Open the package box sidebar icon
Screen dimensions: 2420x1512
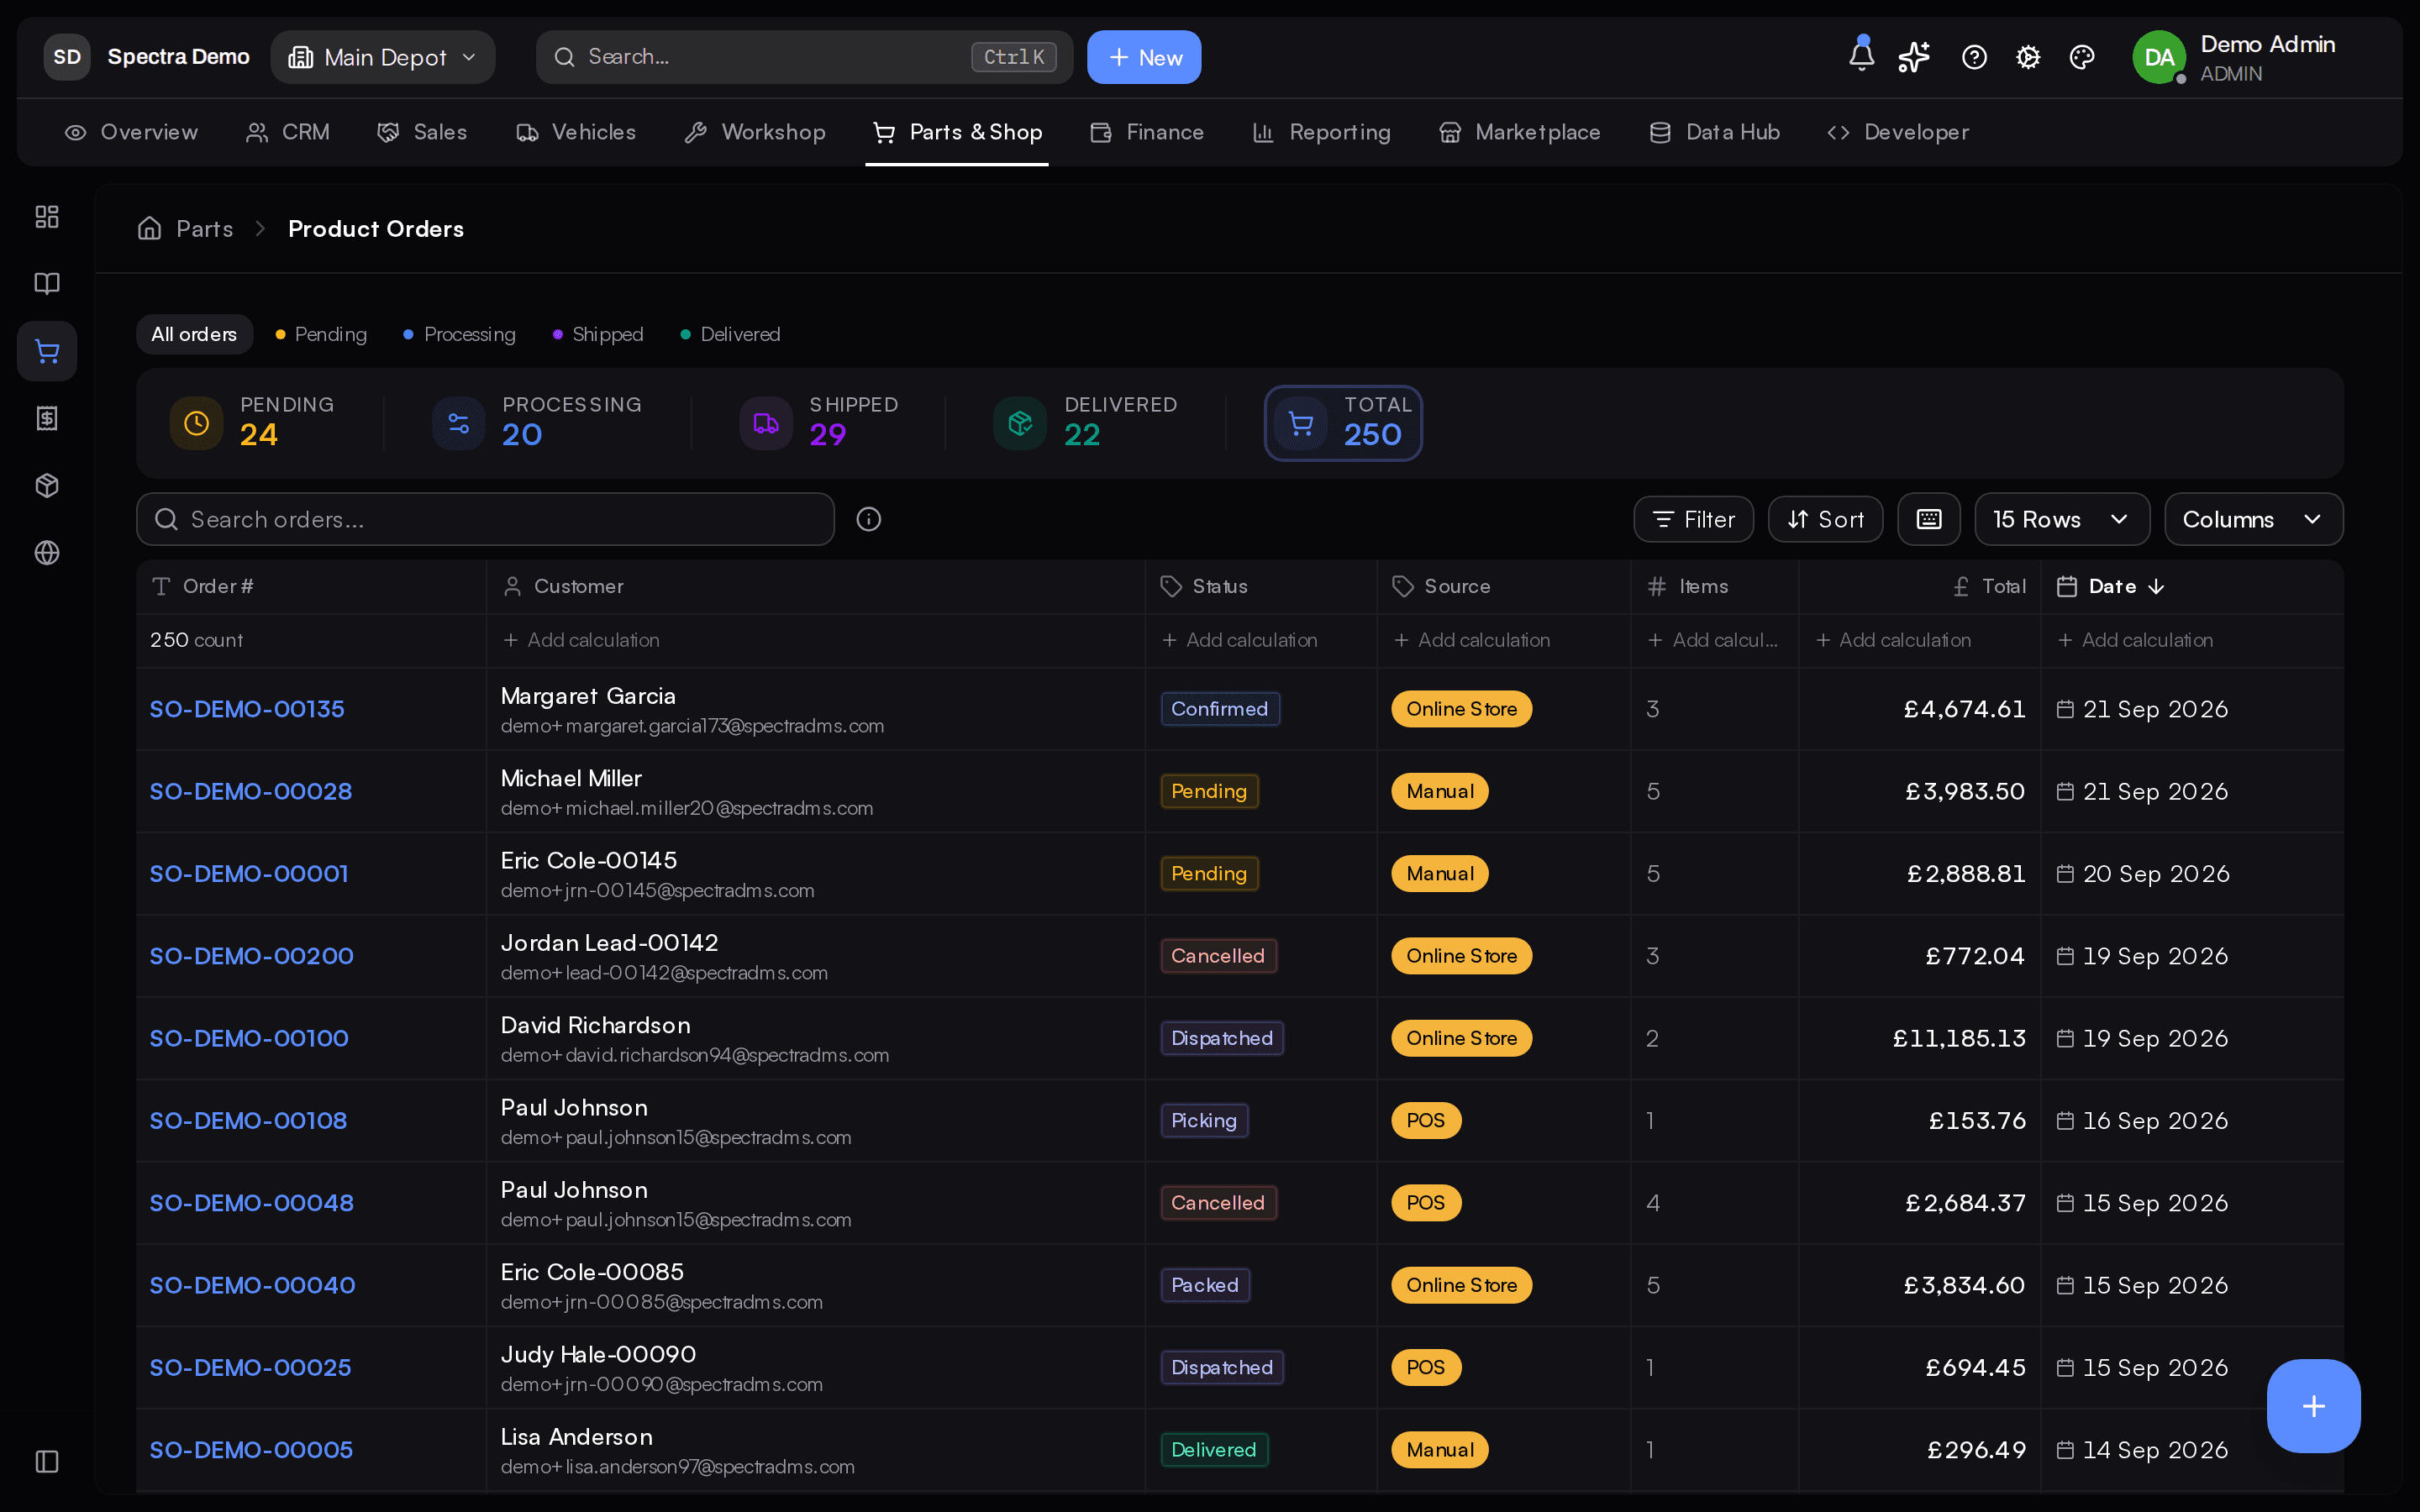47,486
